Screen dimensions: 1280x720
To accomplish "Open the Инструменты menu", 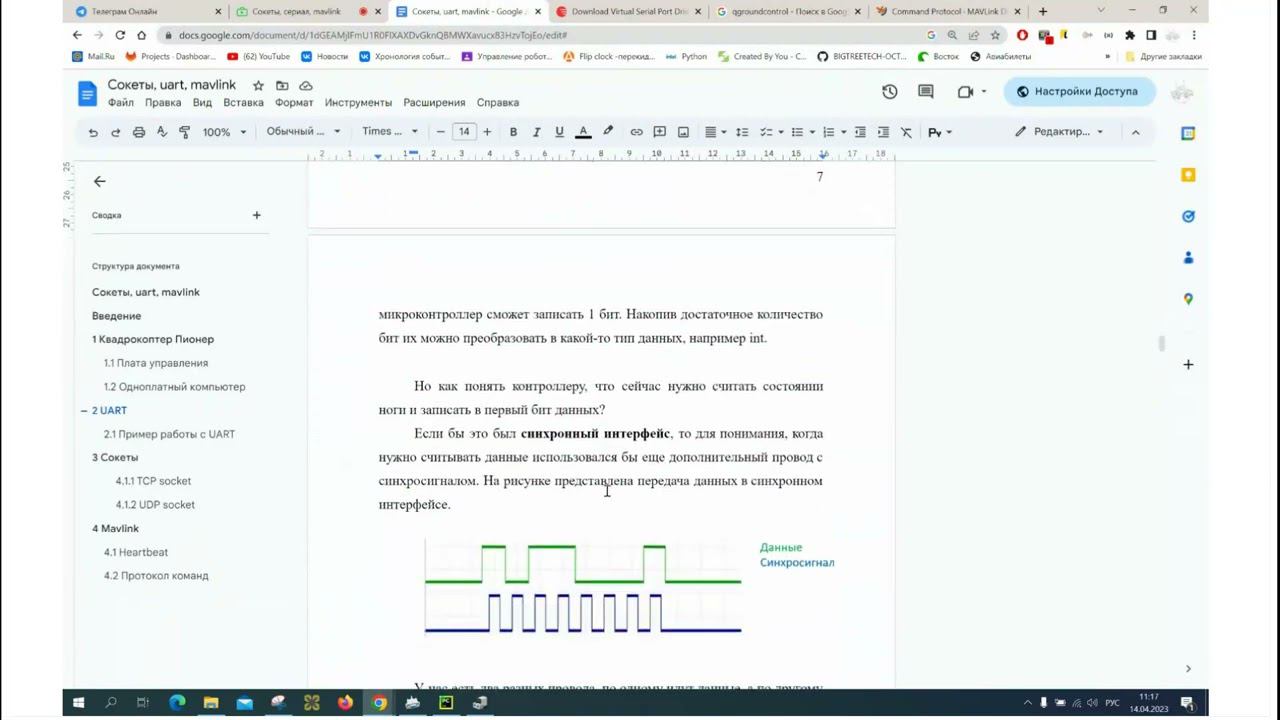I will pos(358,102).
